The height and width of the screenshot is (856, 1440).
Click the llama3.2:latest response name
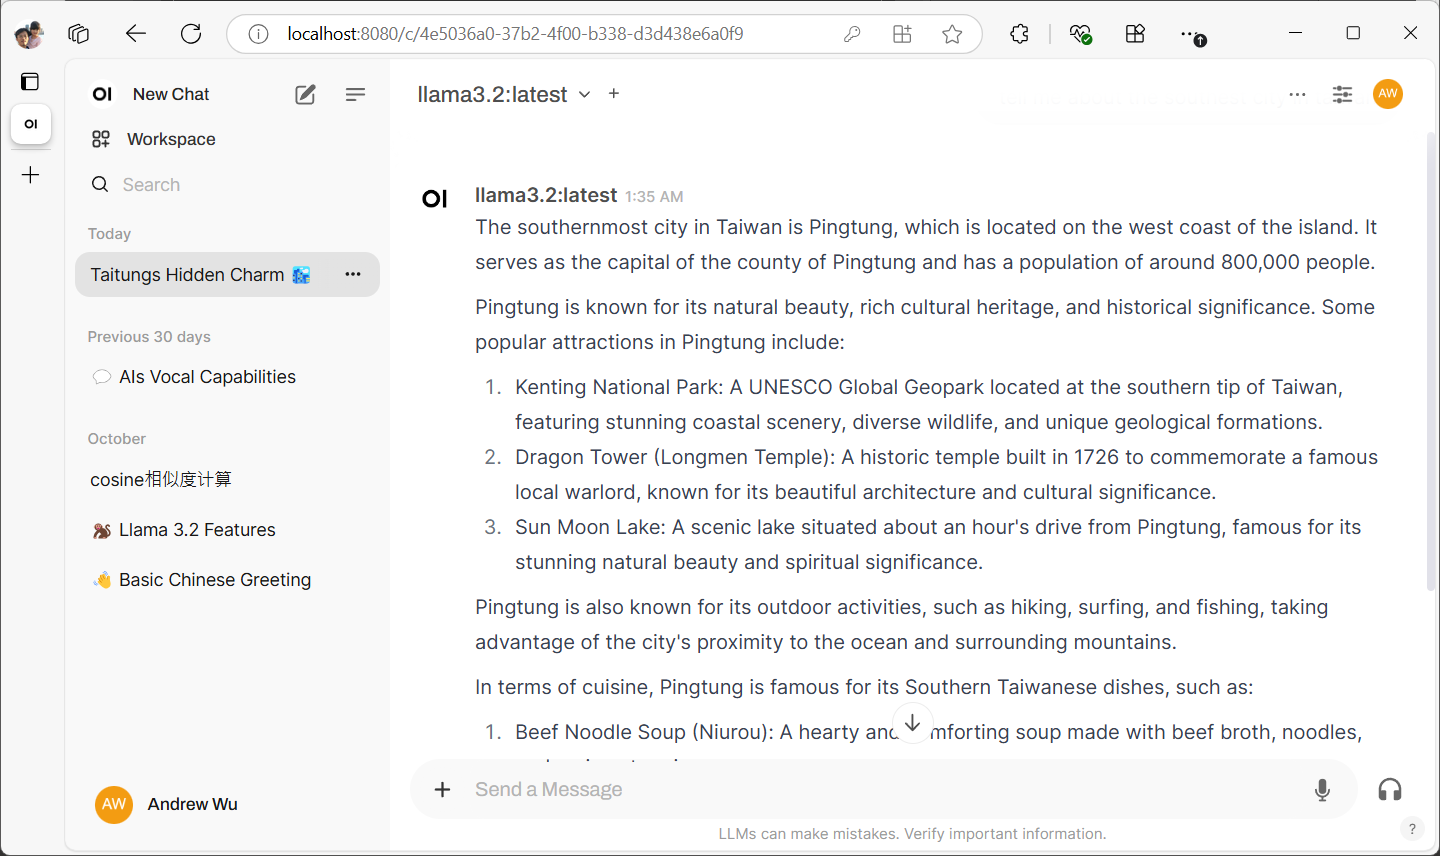click(x=546, y=195)
